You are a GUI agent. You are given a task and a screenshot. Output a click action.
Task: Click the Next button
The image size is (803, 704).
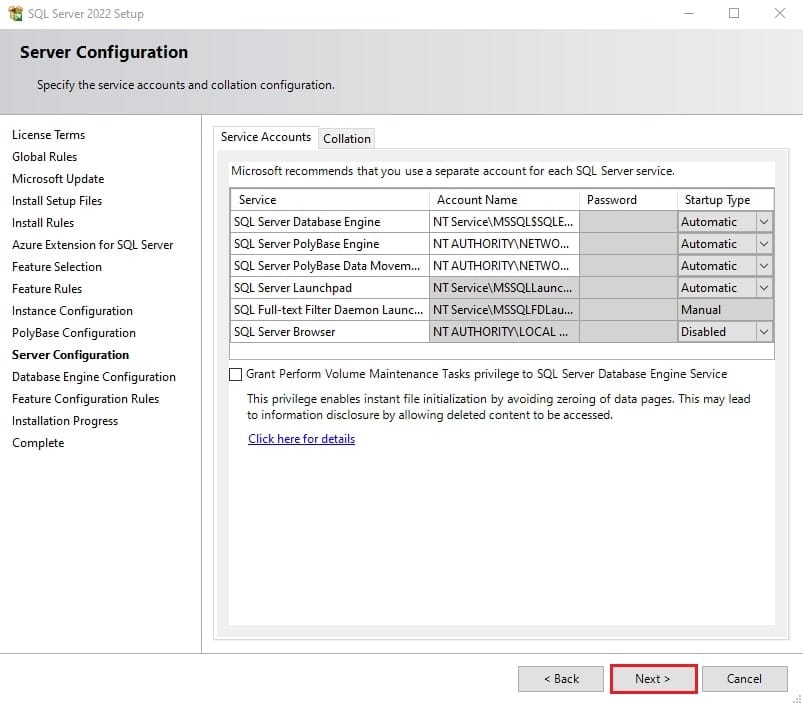point(653,679)
